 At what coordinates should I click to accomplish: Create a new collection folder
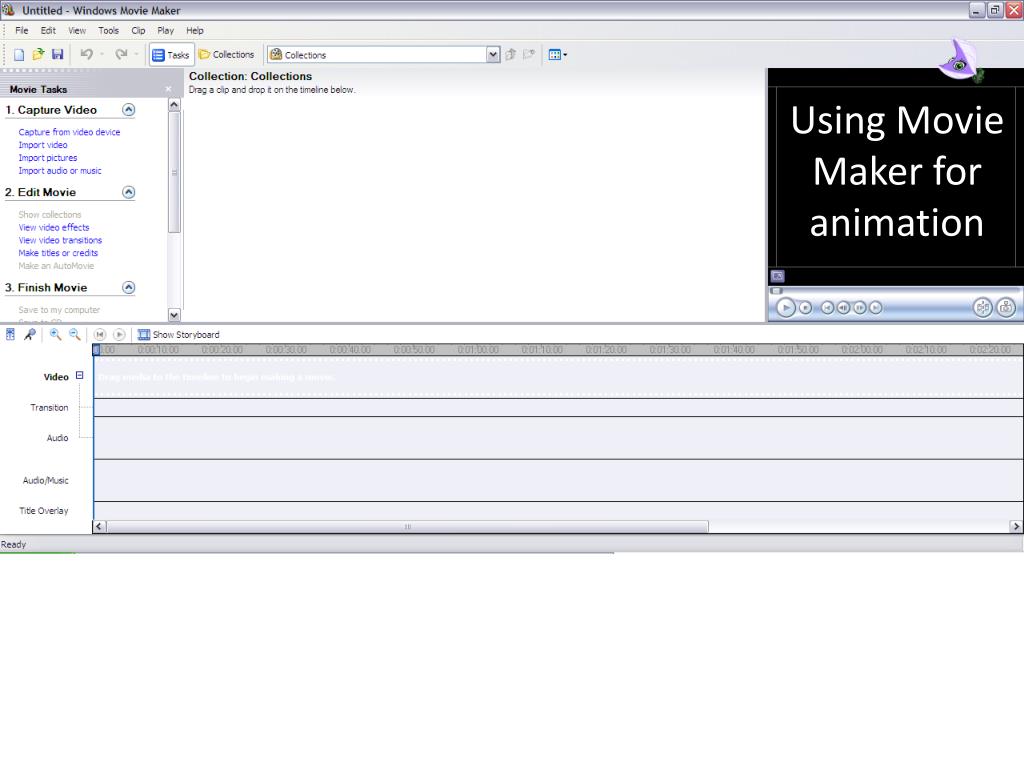(x=528, y=55)
